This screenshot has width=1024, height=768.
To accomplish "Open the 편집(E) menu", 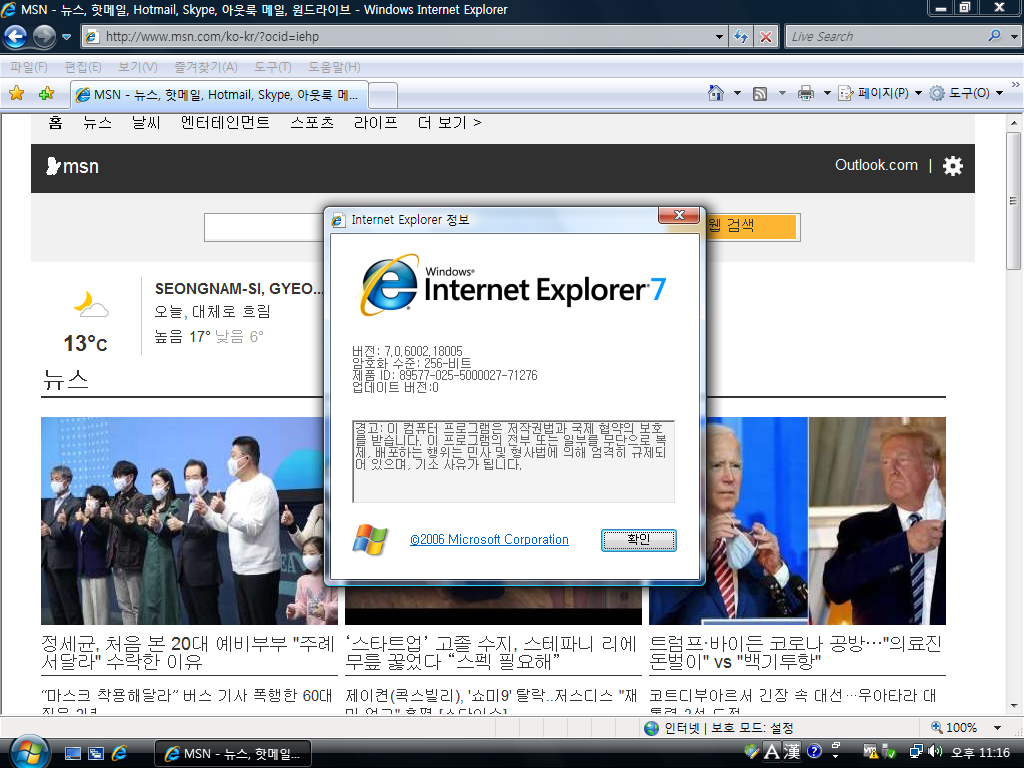I will pyautogui.click(x=83, y=67).
